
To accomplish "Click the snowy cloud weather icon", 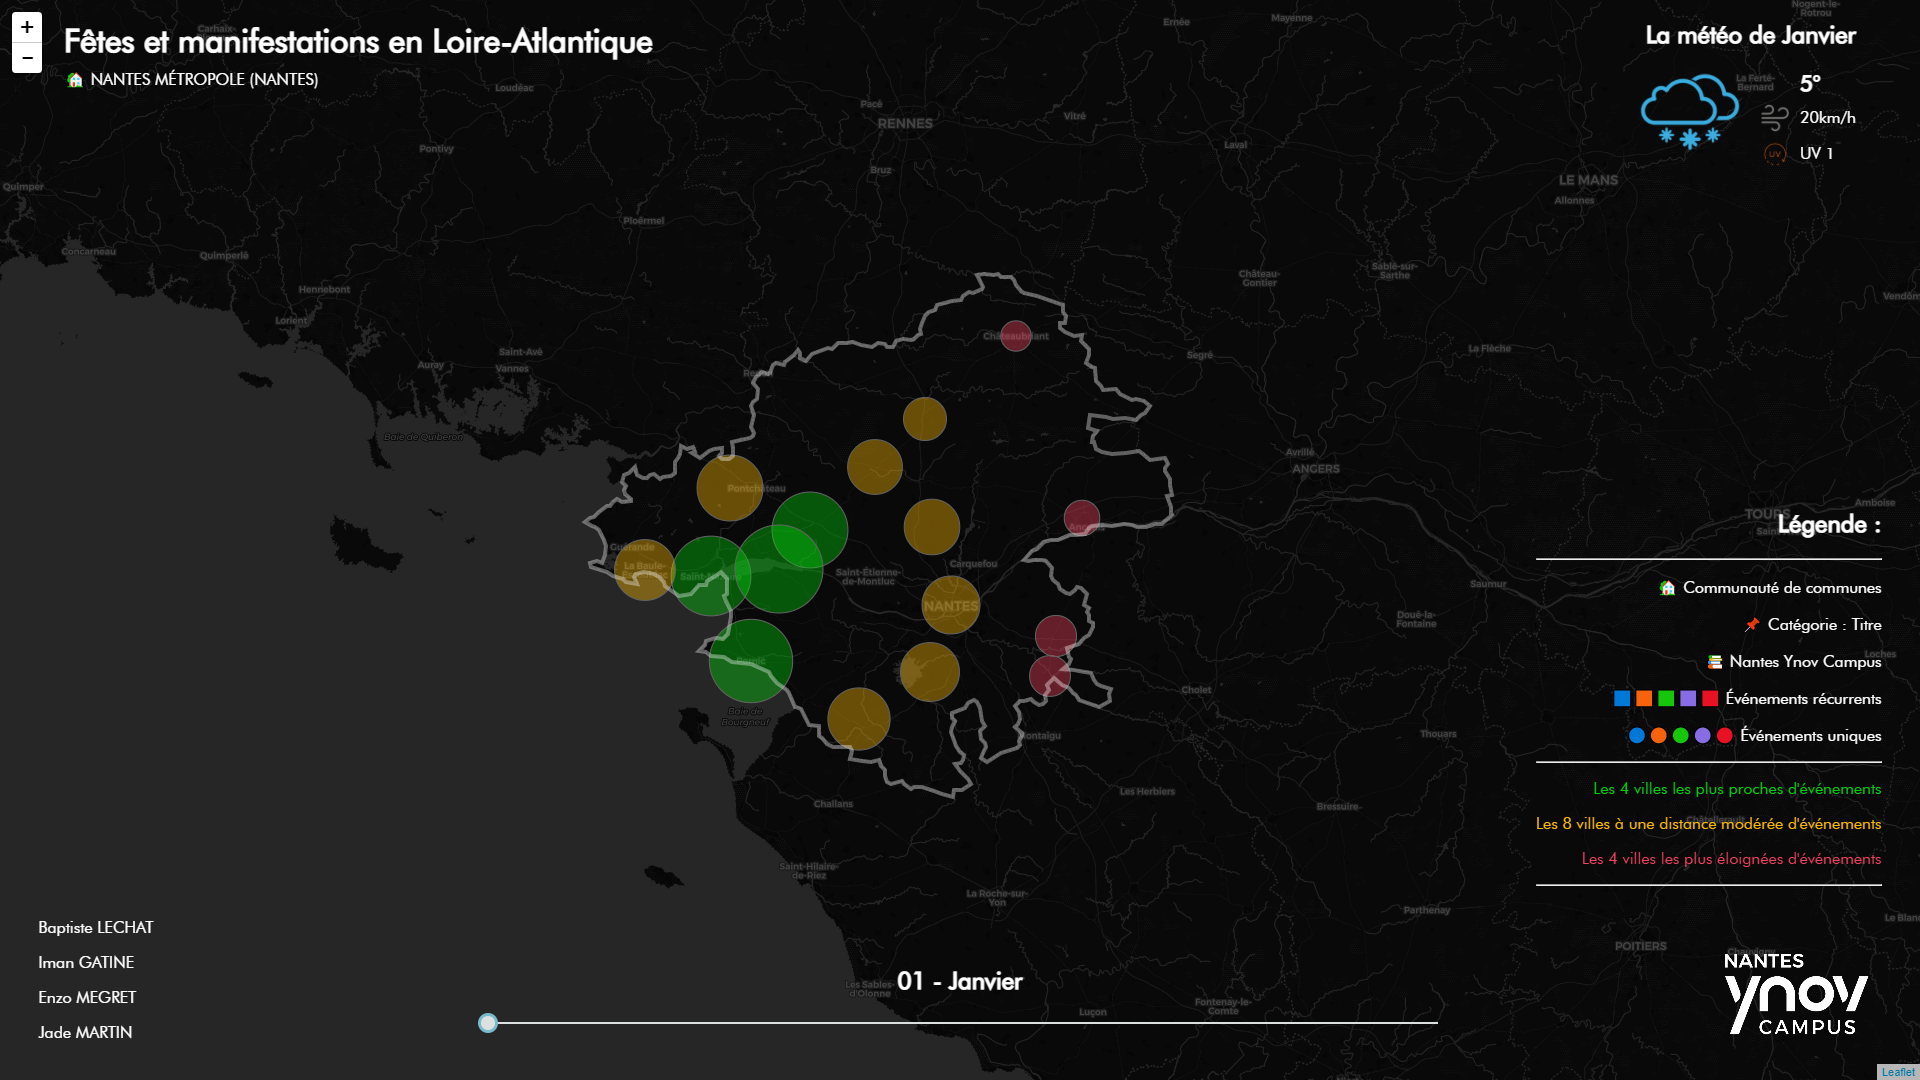I will 1689,110.
